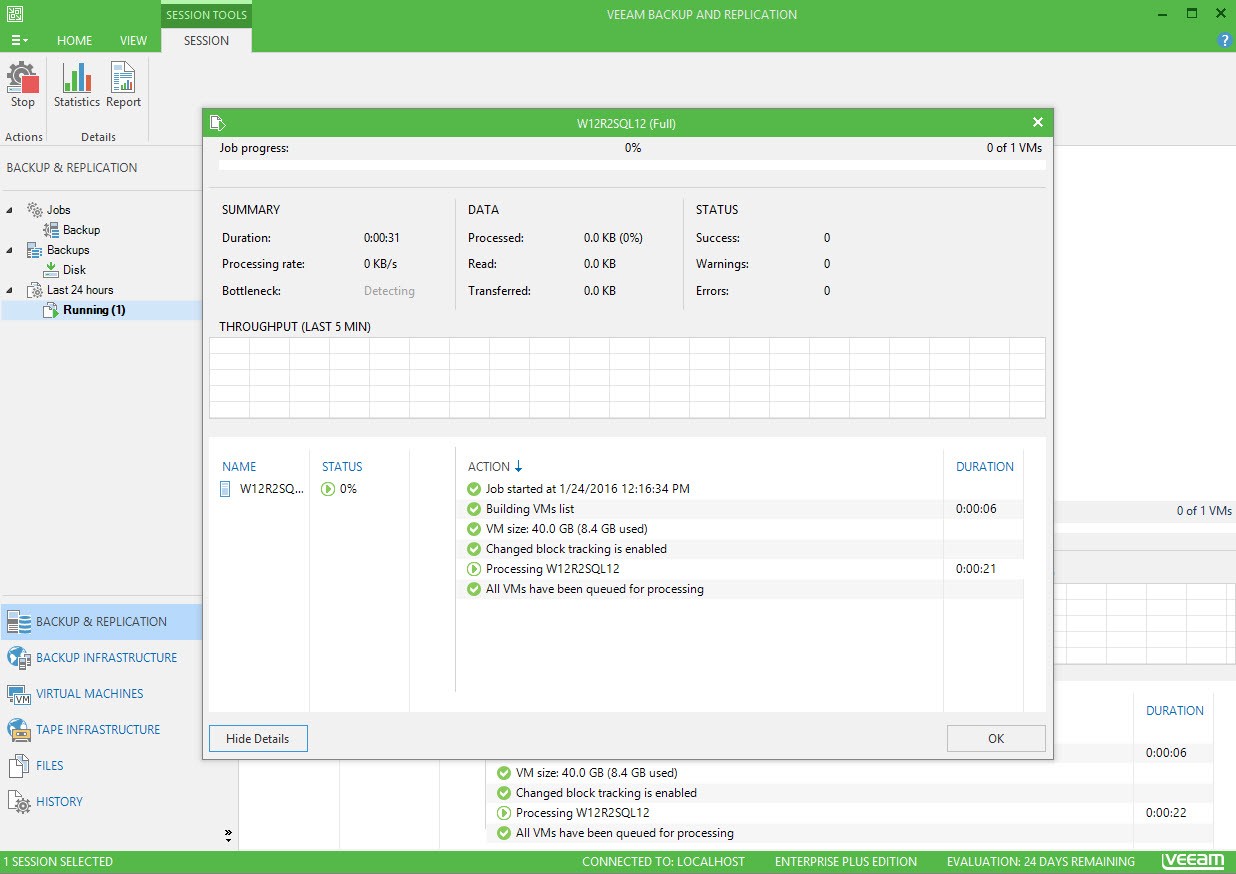Select 'All VMs have been queued' in background window
The image size is (1236, 874).
(850, 833)
